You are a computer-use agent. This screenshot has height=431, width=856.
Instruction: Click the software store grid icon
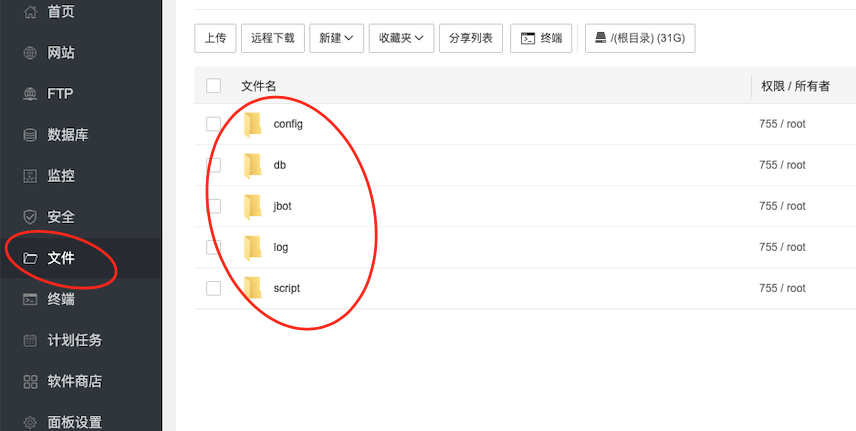point(29,381)
